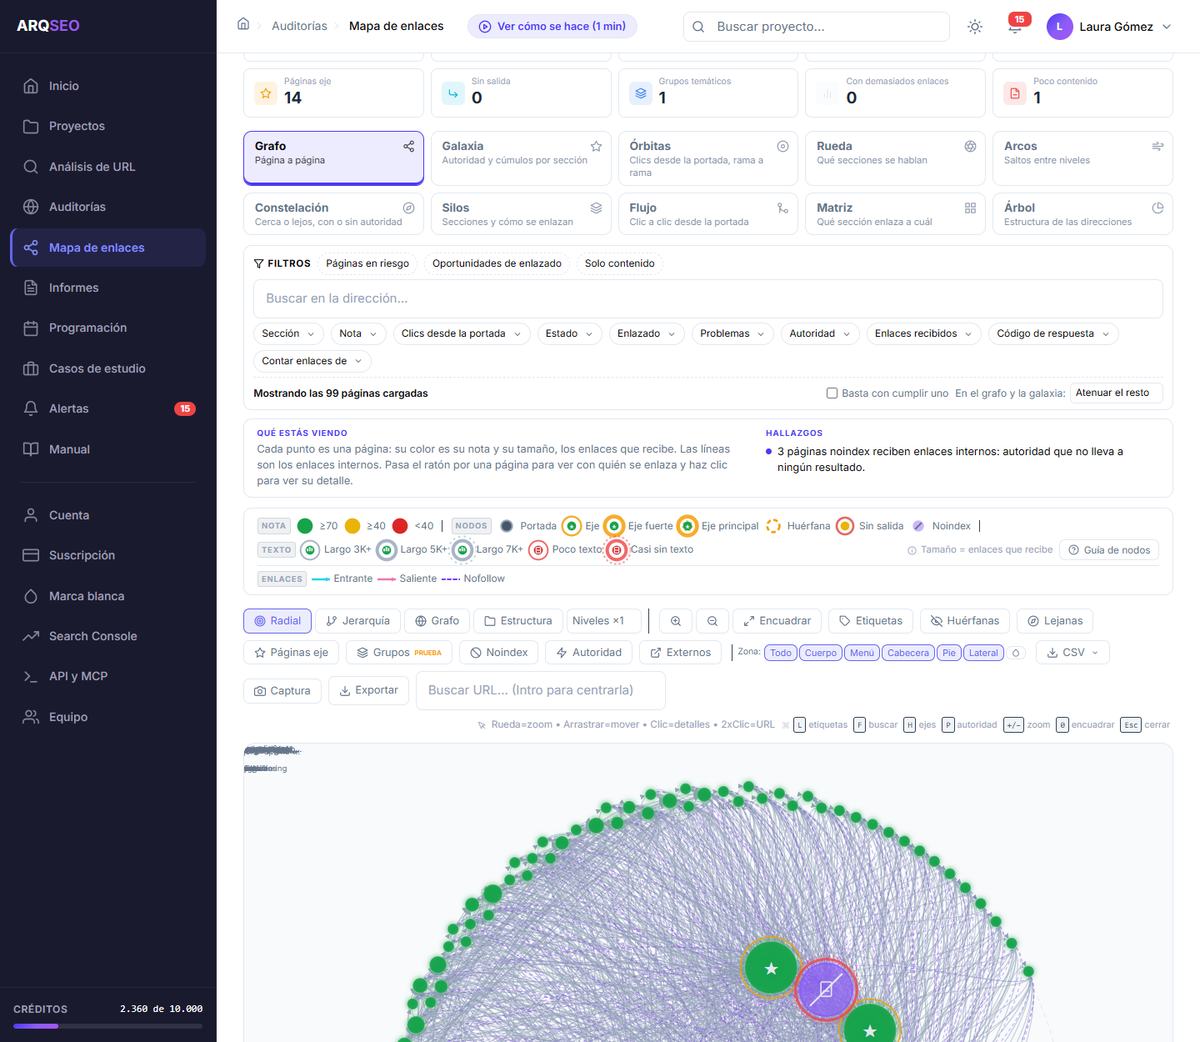Expand Enlaces recibidos filter dropdown
Image resolution: width=1200 pixels, height=1042 pixels.
coord(924,334)
